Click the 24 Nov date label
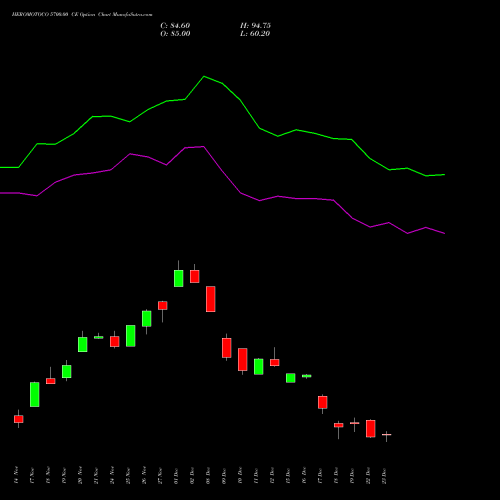The height and width of the screenshot is (500, 500). coord(112,475)
